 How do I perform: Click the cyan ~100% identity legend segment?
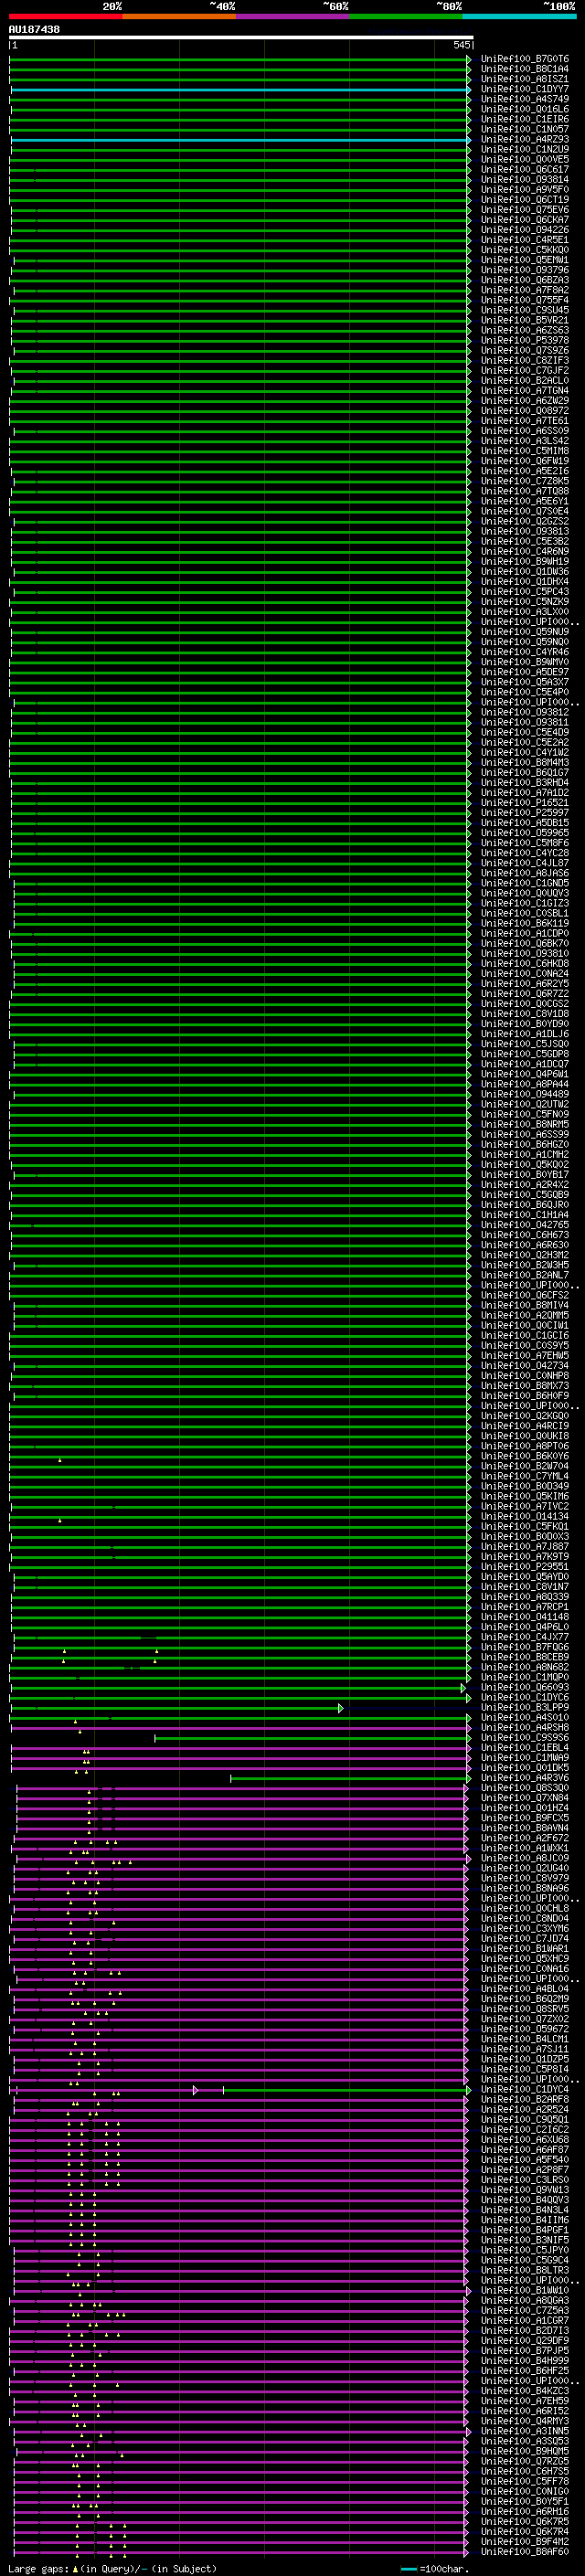(x=519, y=16)
